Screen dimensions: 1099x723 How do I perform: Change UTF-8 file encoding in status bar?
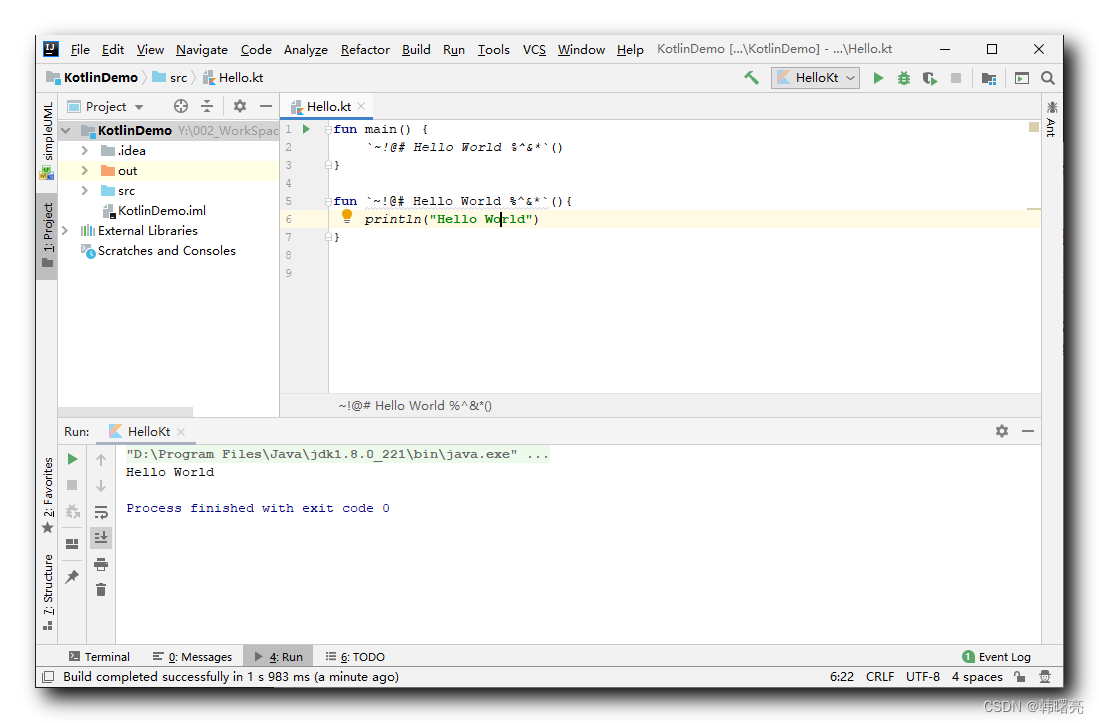click(922, 676)
